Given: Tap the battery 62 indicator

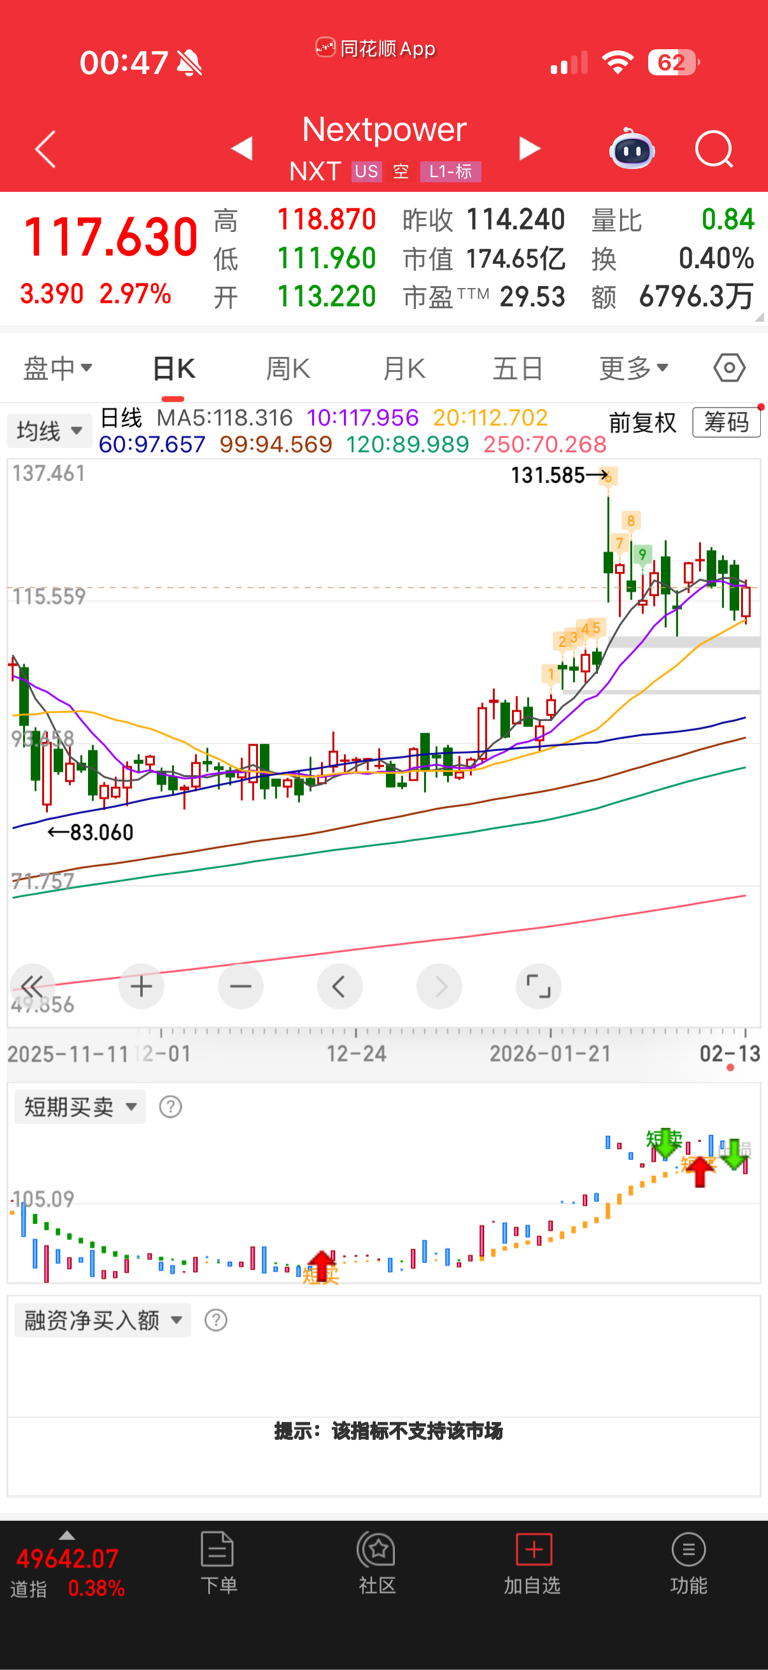Looking at the screenshot, I should (674, 63).
